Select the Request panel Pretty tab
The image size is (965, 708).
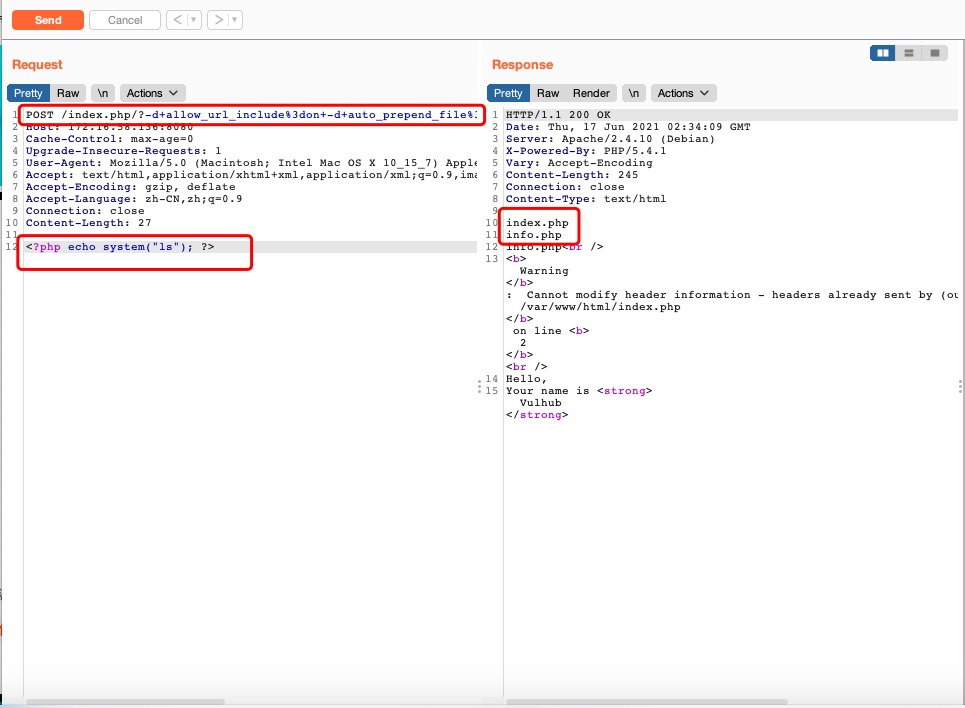tap(28, 93)
